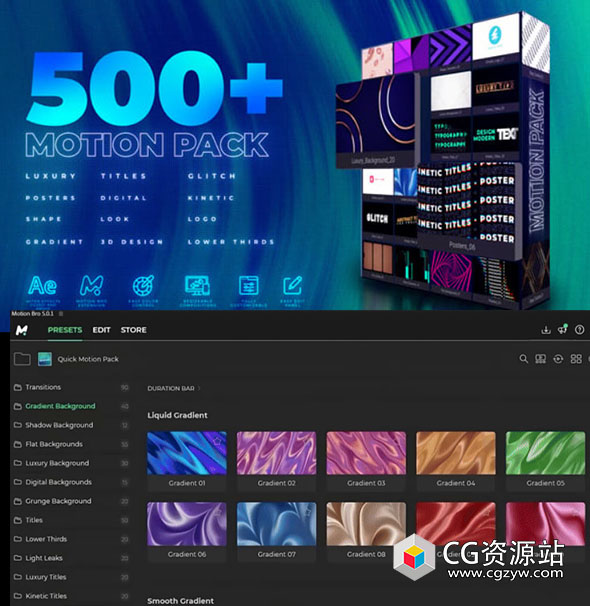Viewport: 590px width, 606px height.
Task: Toggle the auto-play preview icon
Action: (558, 359)
